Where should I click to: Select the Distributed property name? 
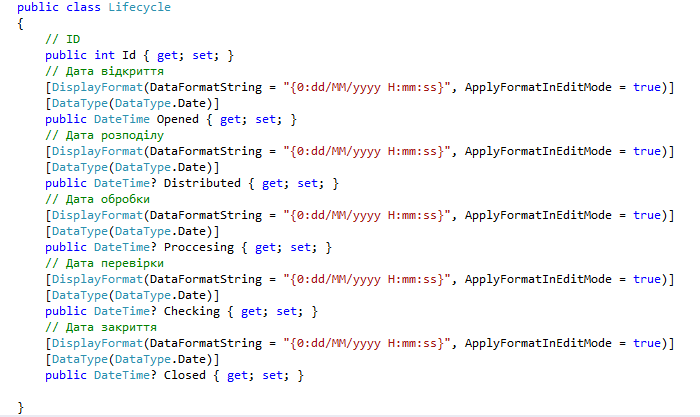pyautogui.click(x=202, y=183)
